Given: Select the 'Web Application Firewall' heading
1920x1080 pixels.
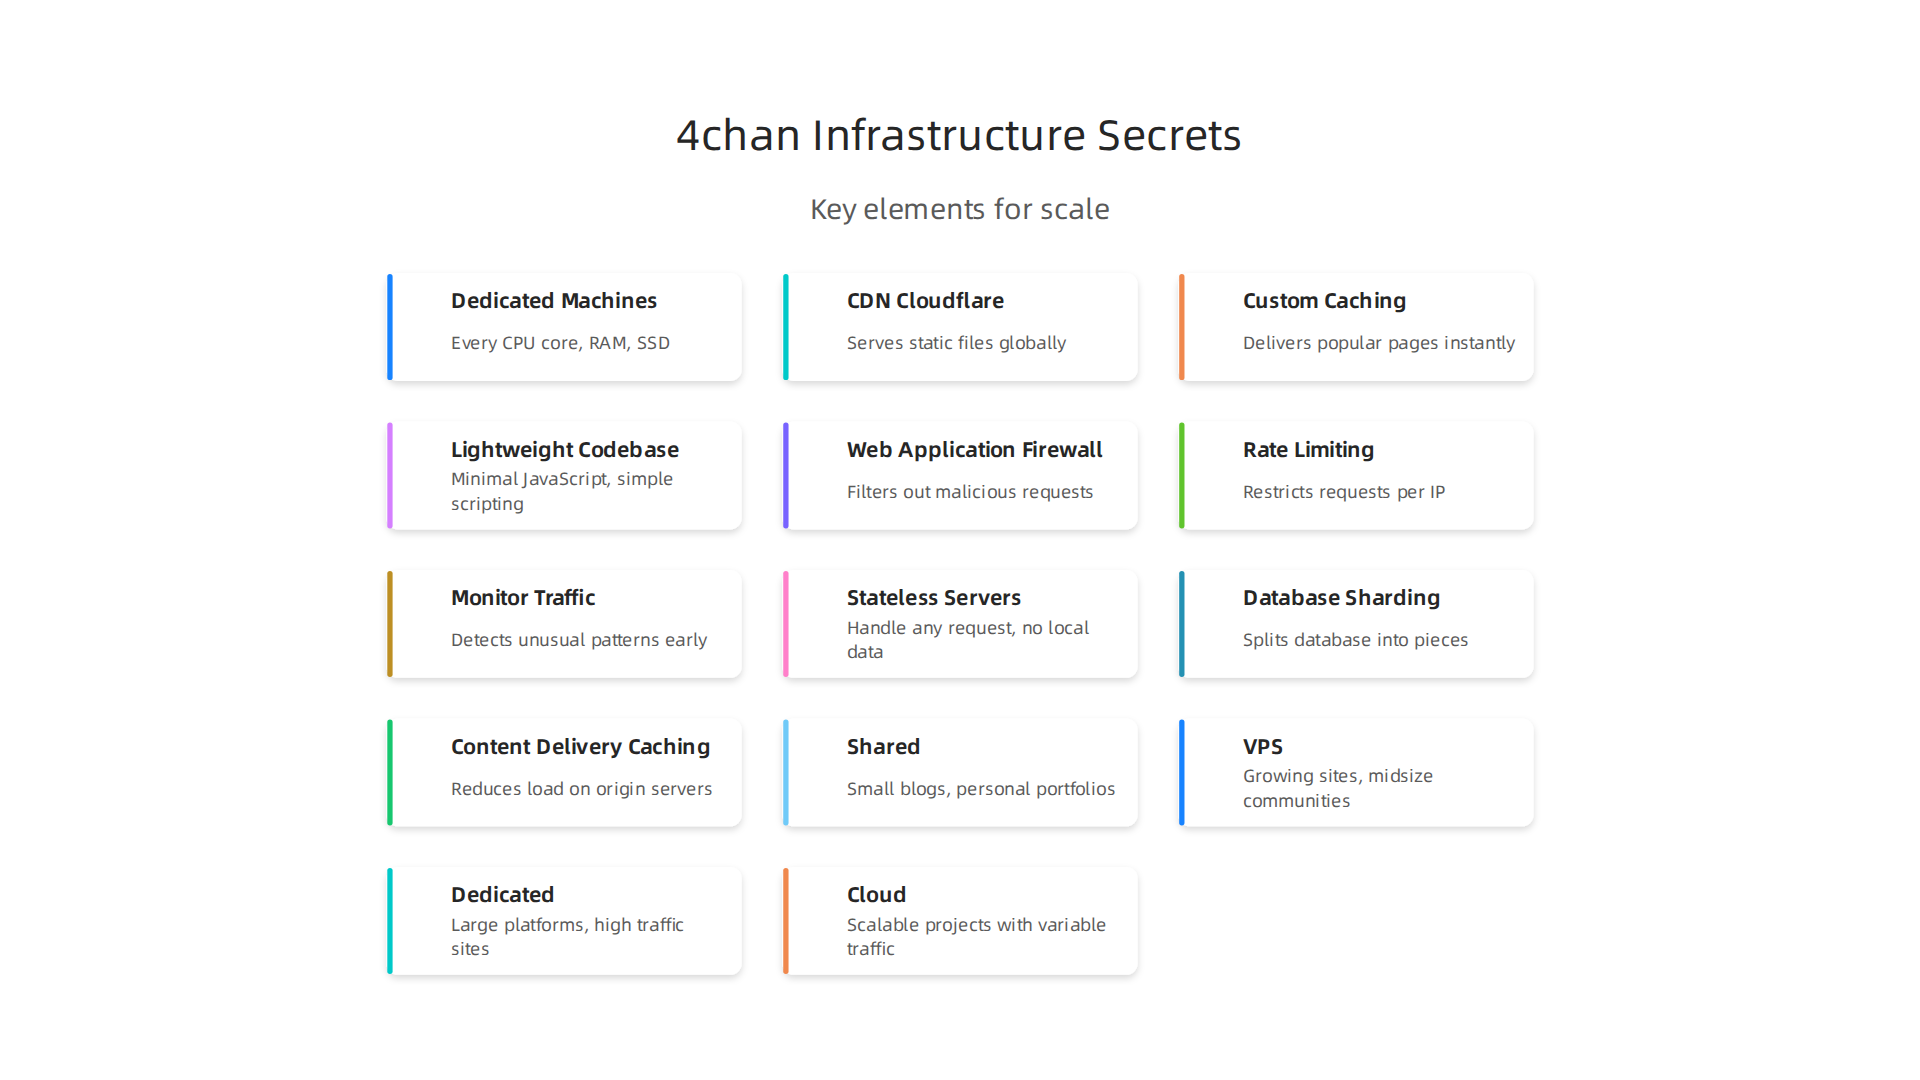Looking at the screenshot, I should (x=975, y=450).
